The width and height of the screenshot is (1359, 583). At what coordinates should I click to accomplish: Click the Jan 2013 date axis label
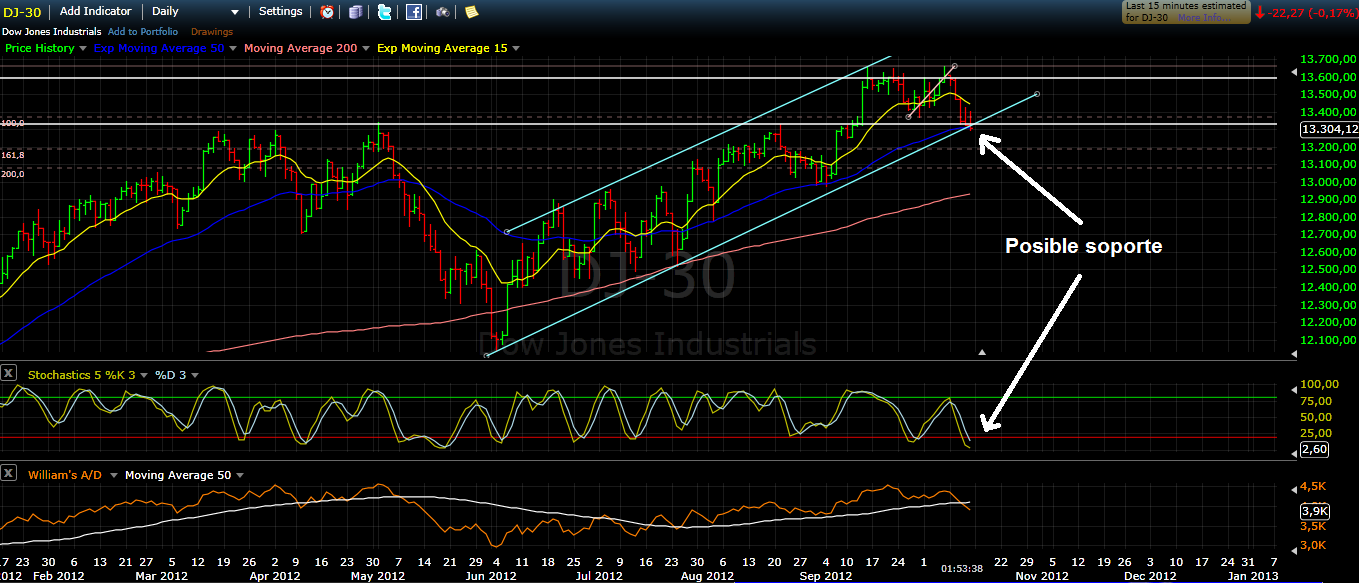tap(1252, 576)
